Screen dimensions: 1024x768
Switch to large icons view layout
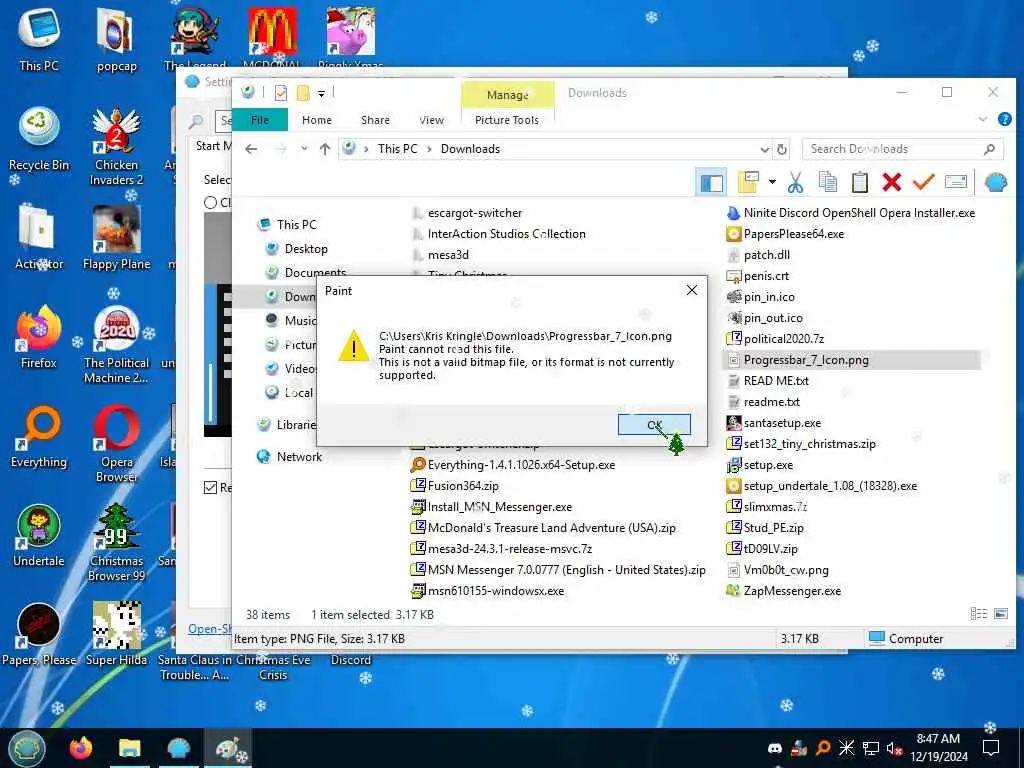tap(1000, 613)
